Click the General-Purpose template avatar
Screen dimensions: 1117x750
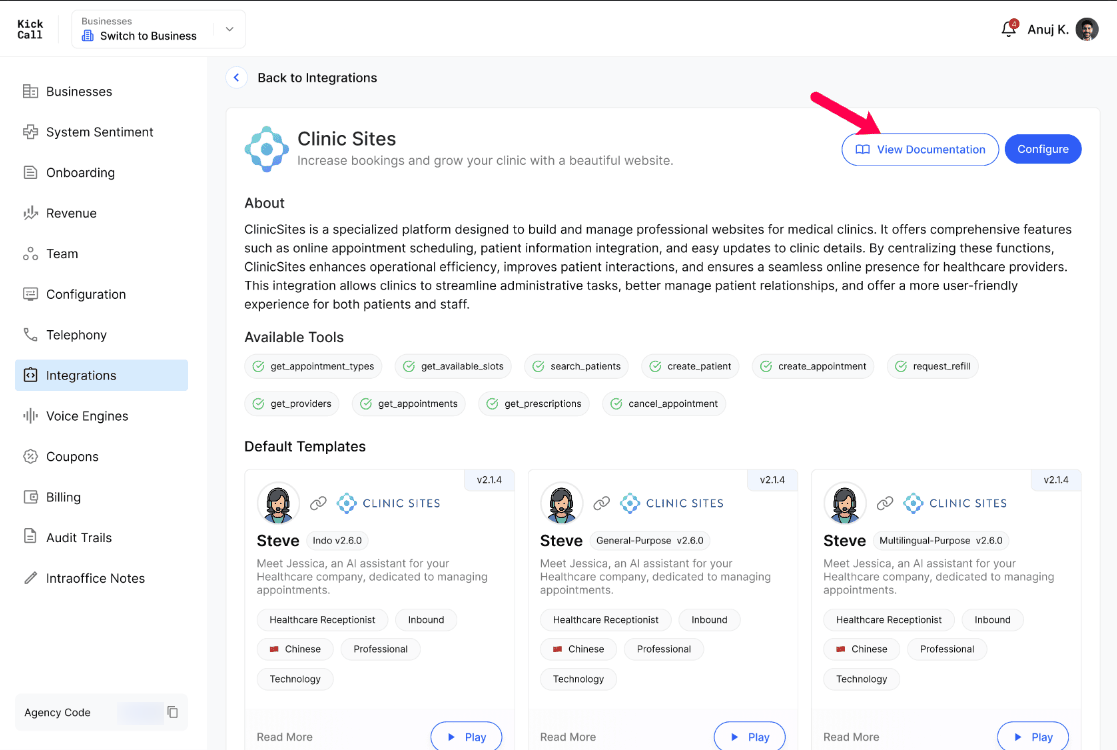click(x=561, y=503)
